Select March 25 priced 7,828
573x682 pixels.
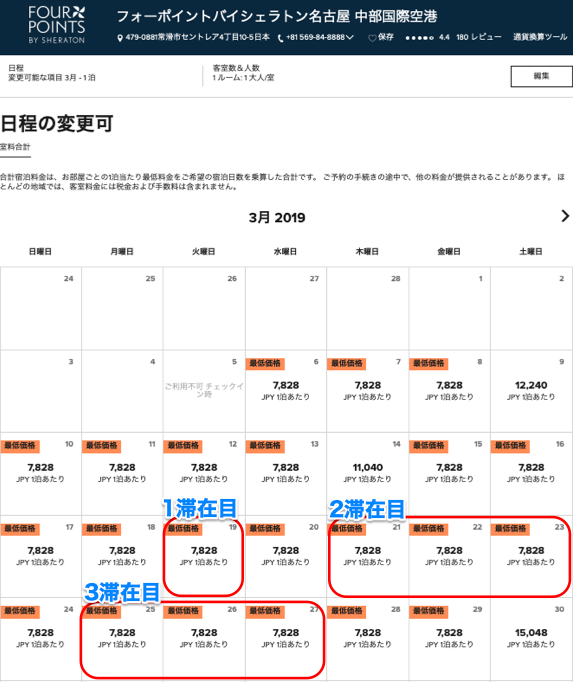click(x=122, y=639)
